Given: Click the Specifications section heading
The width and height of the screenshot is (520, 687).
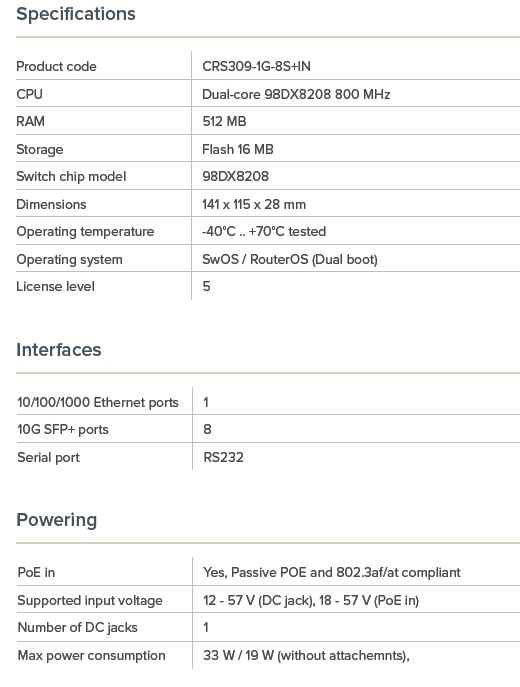Looking at the screenshot, I should click(76, 14).
